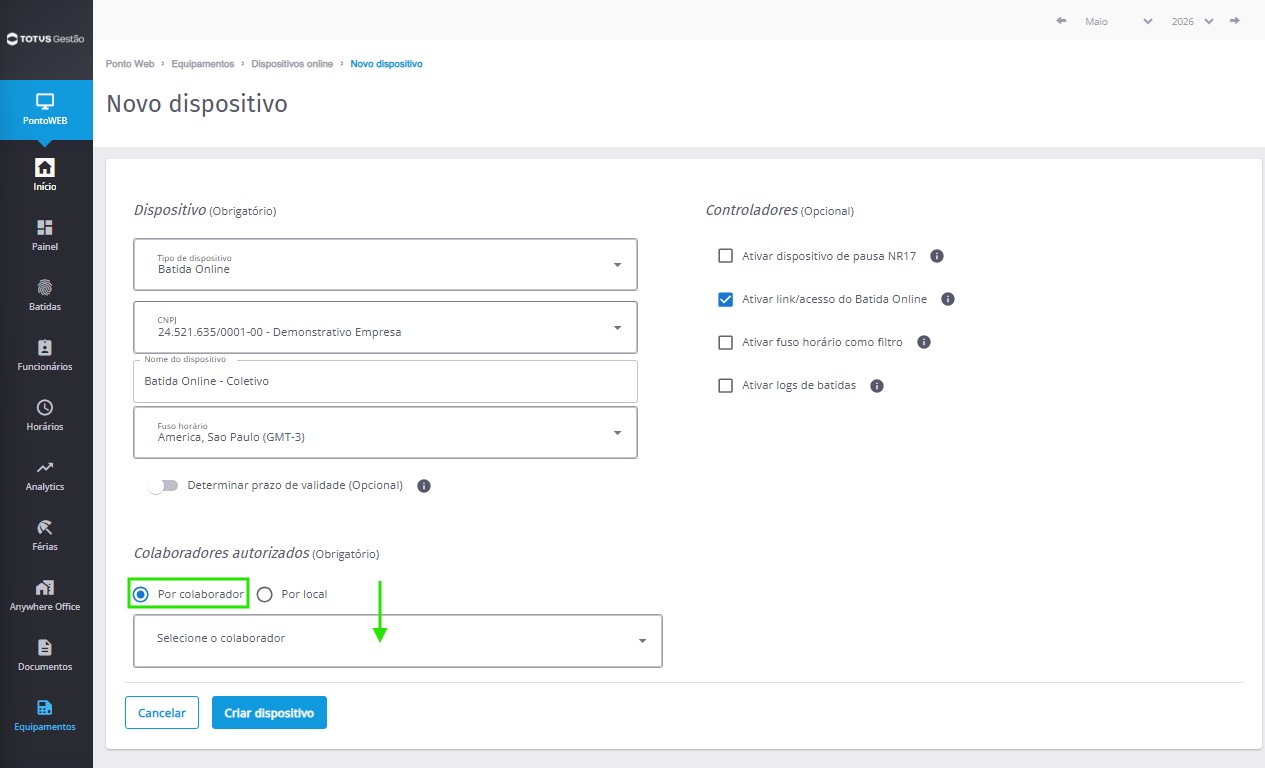Click the Cancelar button
This screenshot has width=1265, height=768.
coord(162,713)
